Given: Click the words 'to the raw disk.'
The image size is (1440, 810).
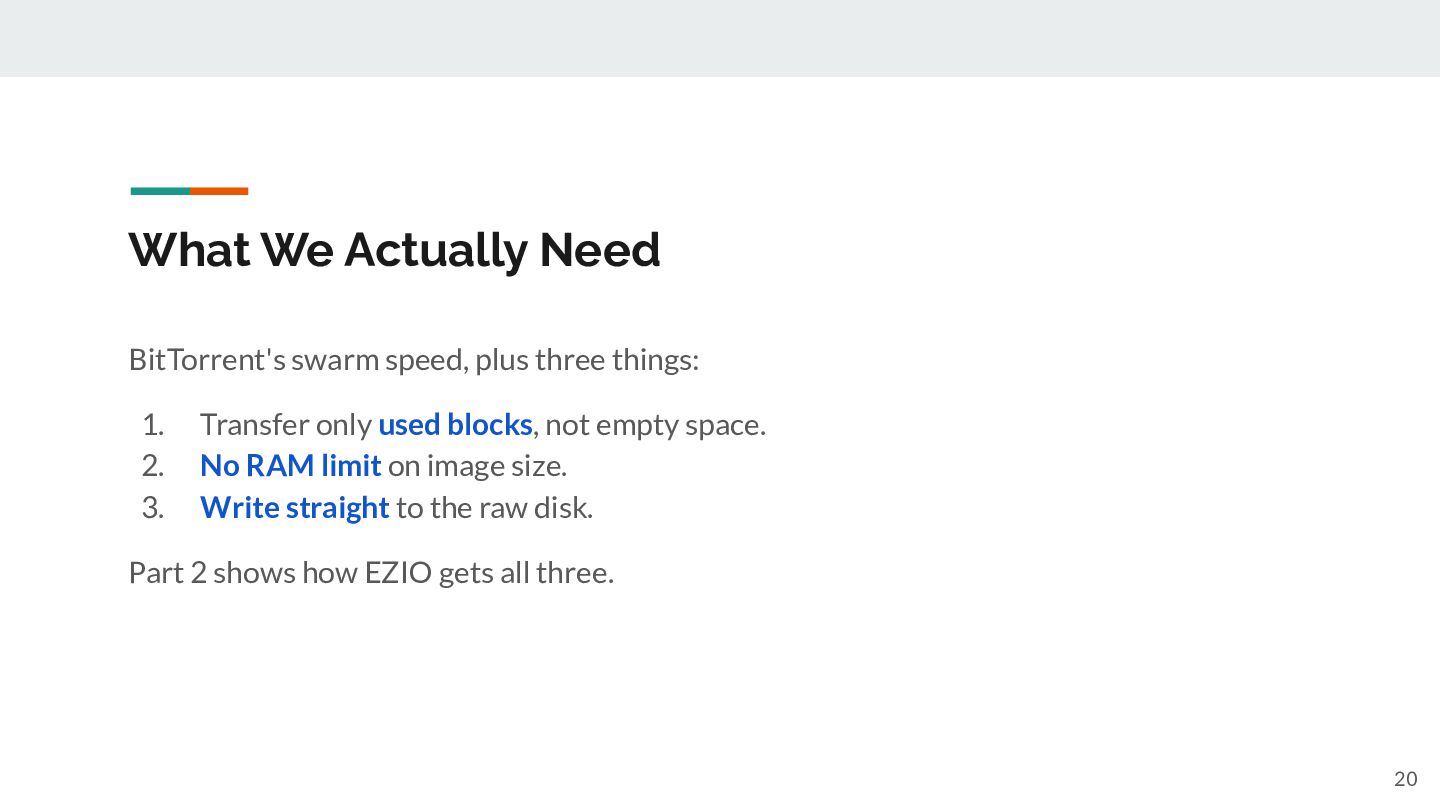Looking at the screenshot, I should click(x=495, y=508).
